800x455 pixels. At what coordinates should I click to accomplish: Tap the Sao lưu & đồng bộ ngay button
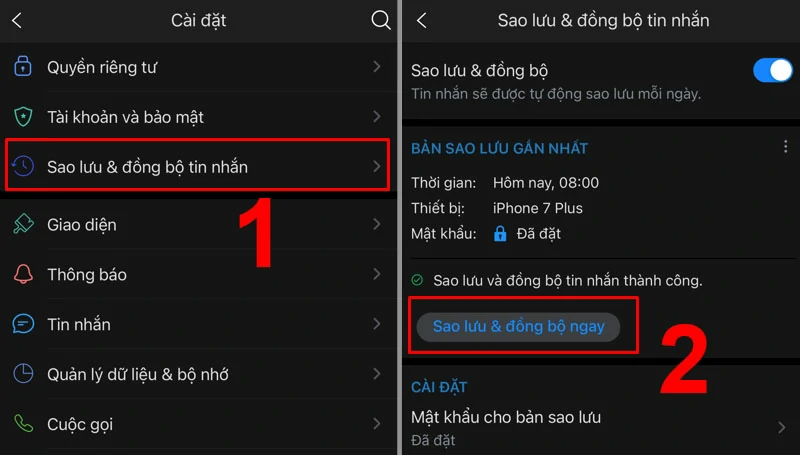pos(518,326)
